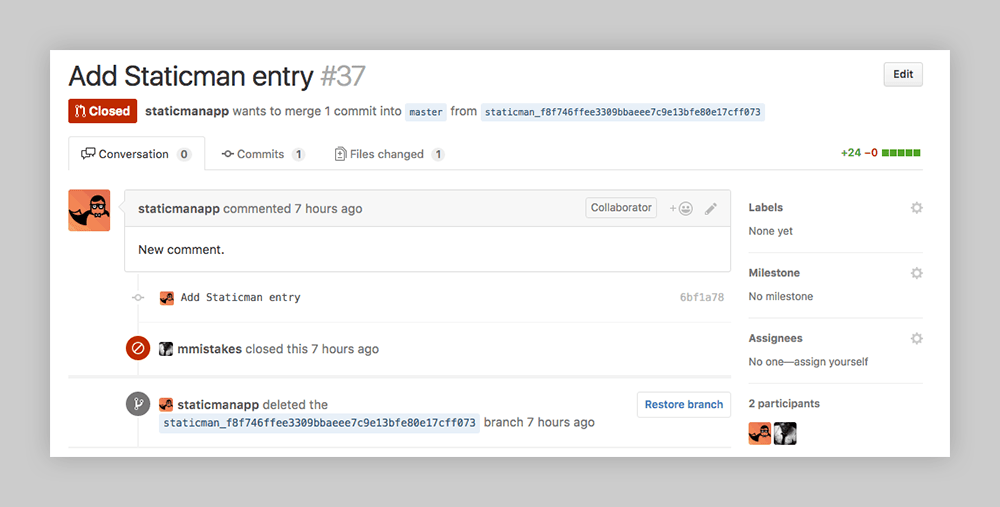
Task: Add a reaction with the smiley icon
Action: (681, 209)
